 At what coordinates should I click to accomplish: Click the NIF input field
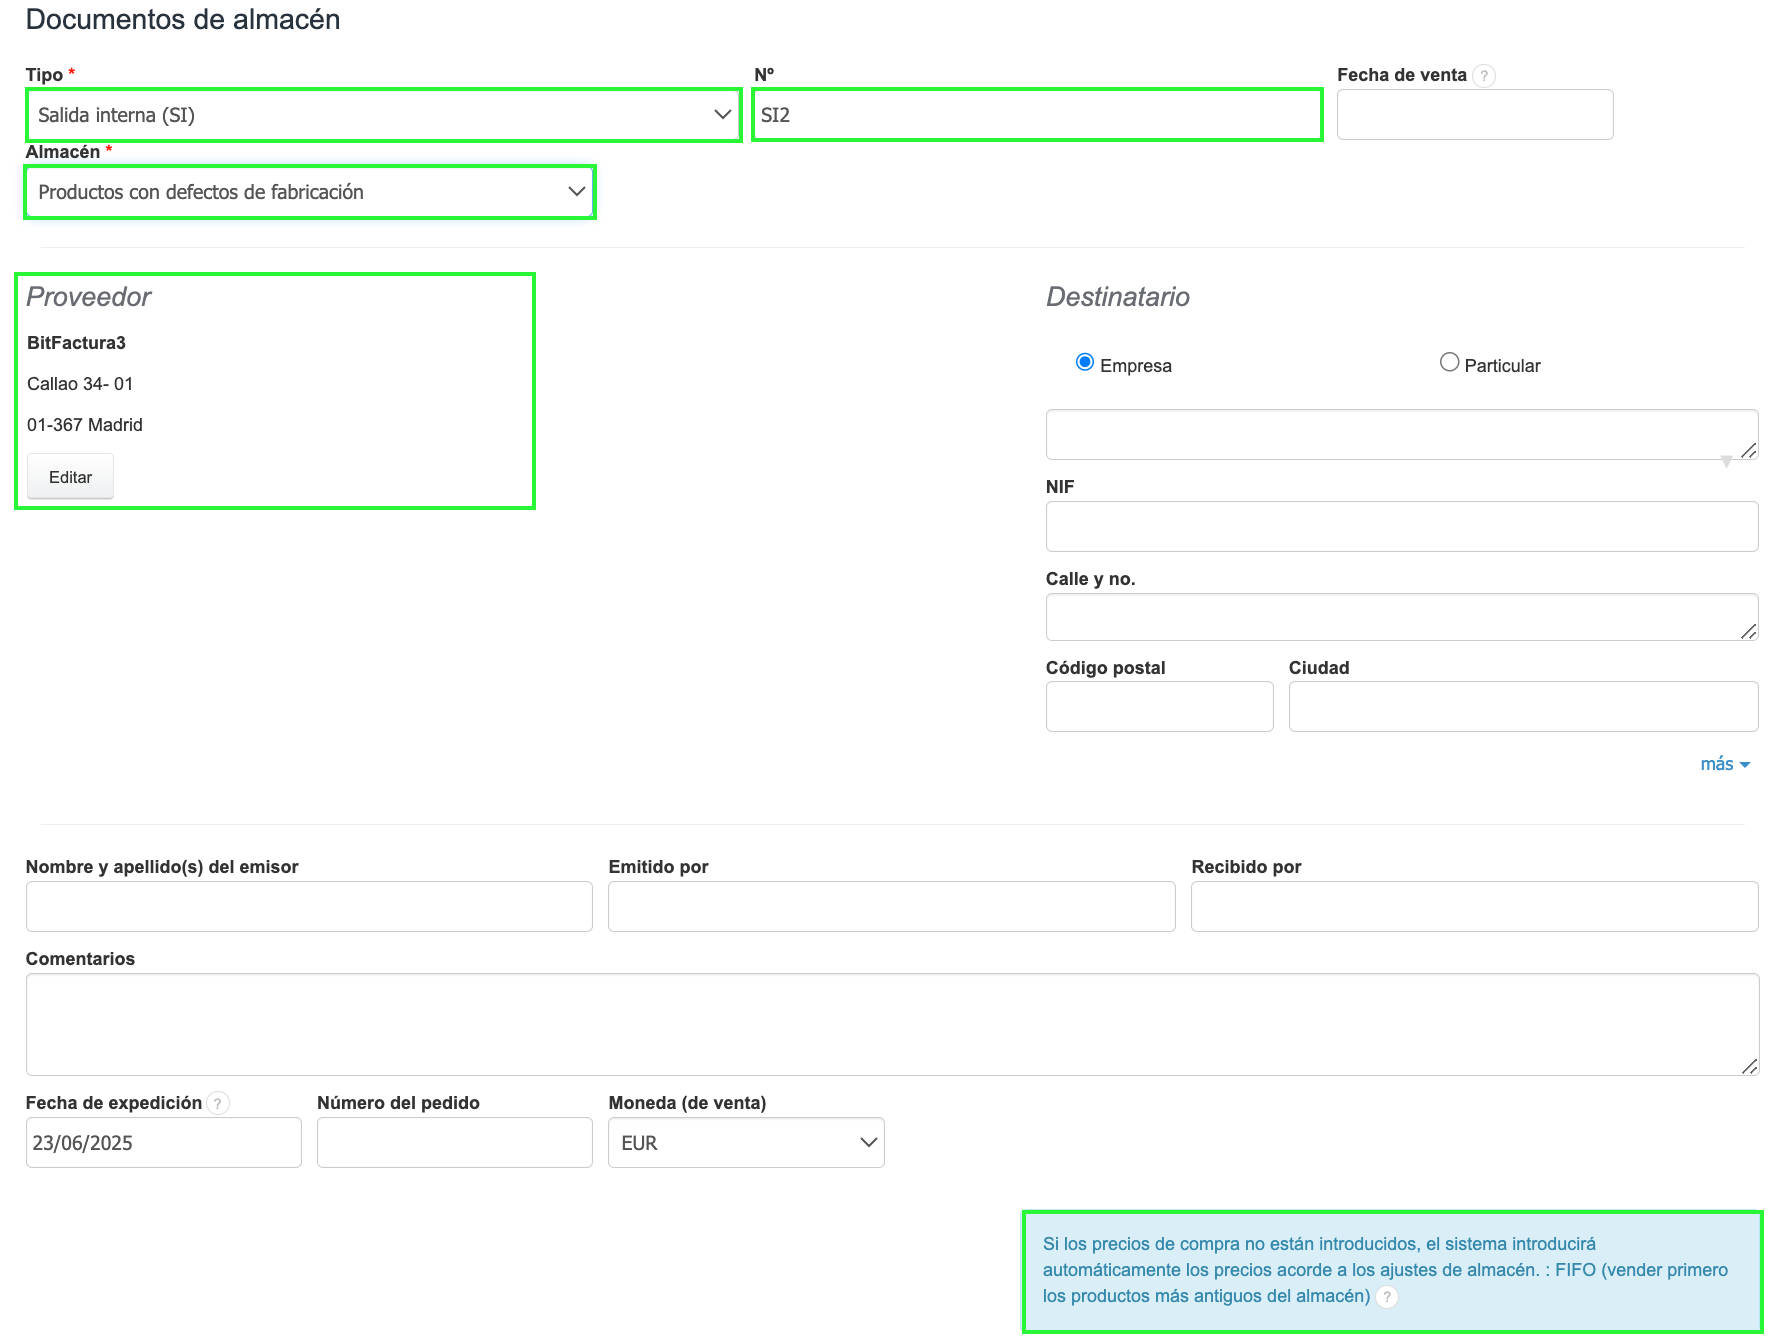[1401, 527]
